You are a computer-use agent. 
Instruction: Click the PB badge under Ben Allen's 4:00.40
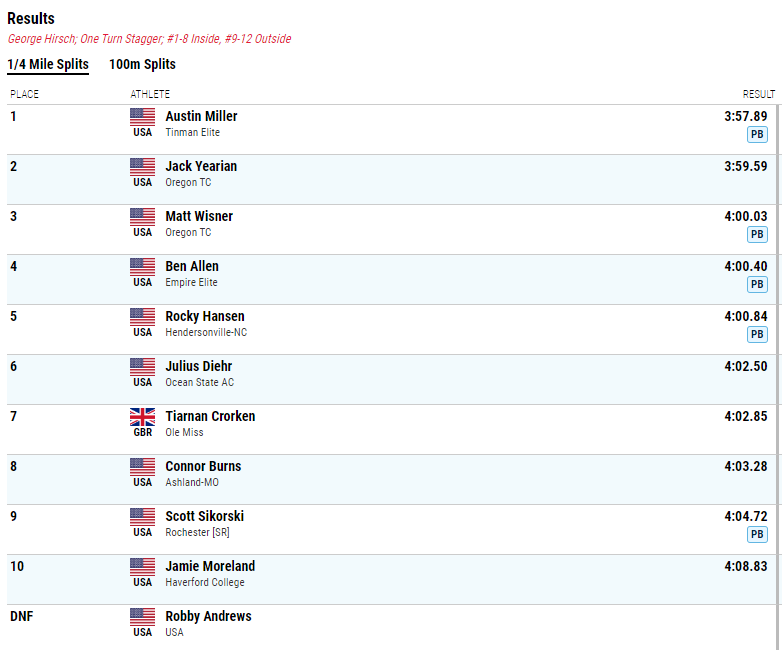pyautogui.click(x=757, y=284)
